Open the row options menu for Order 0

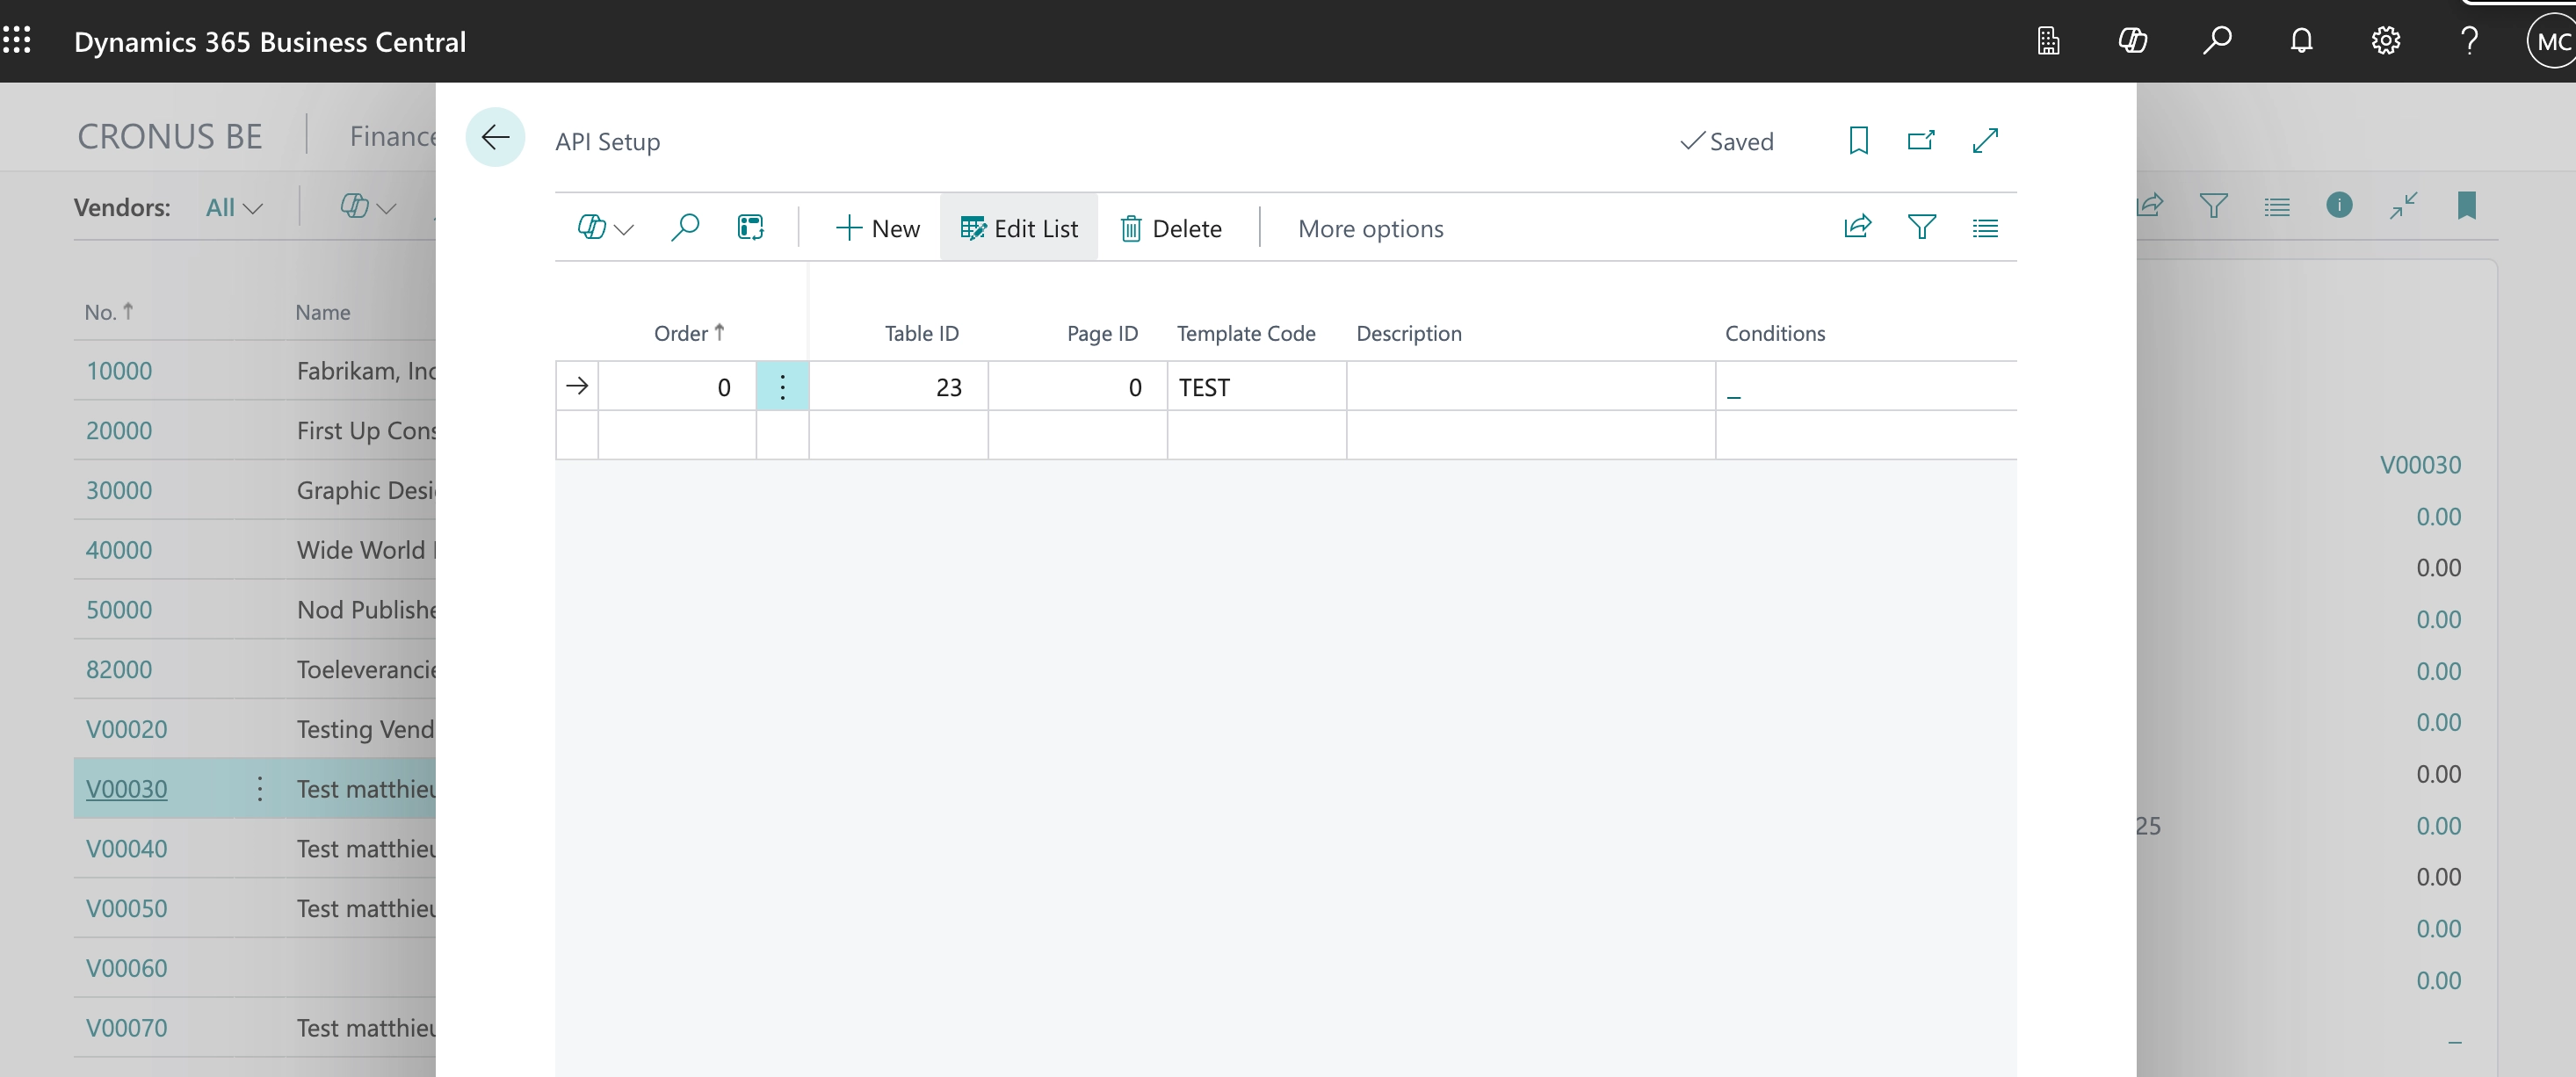782,387
